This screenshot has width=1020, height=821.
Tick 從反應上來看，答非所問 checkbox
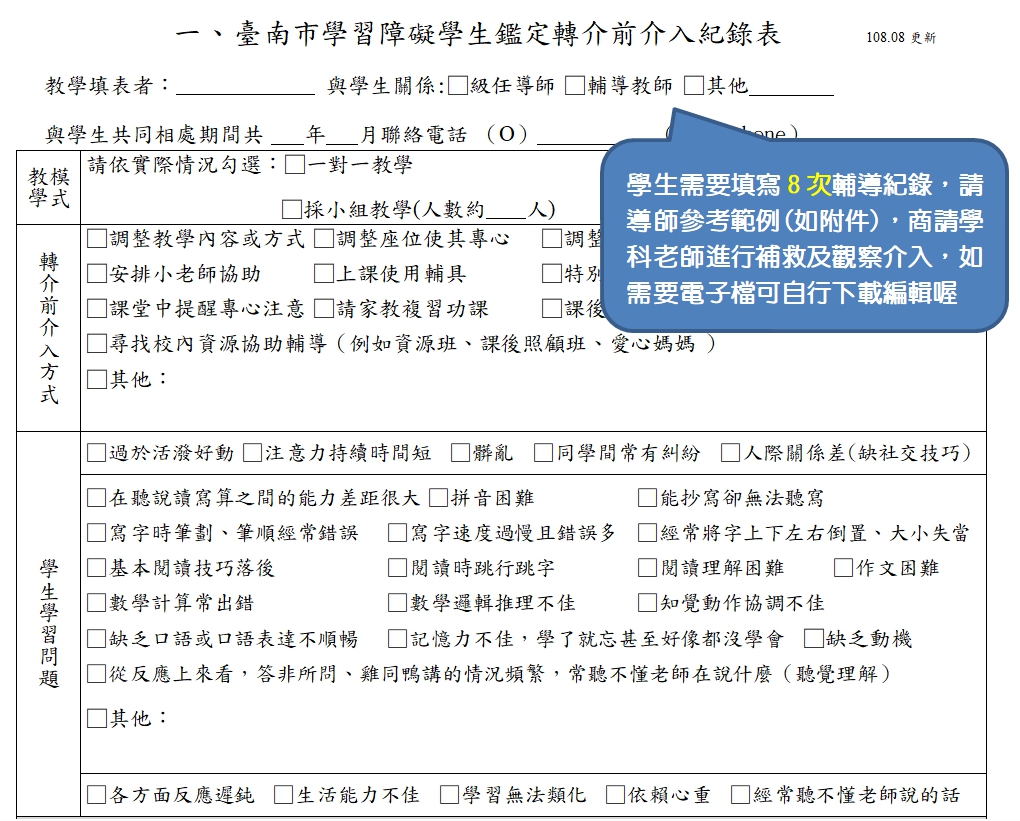(x=97, y=674)
